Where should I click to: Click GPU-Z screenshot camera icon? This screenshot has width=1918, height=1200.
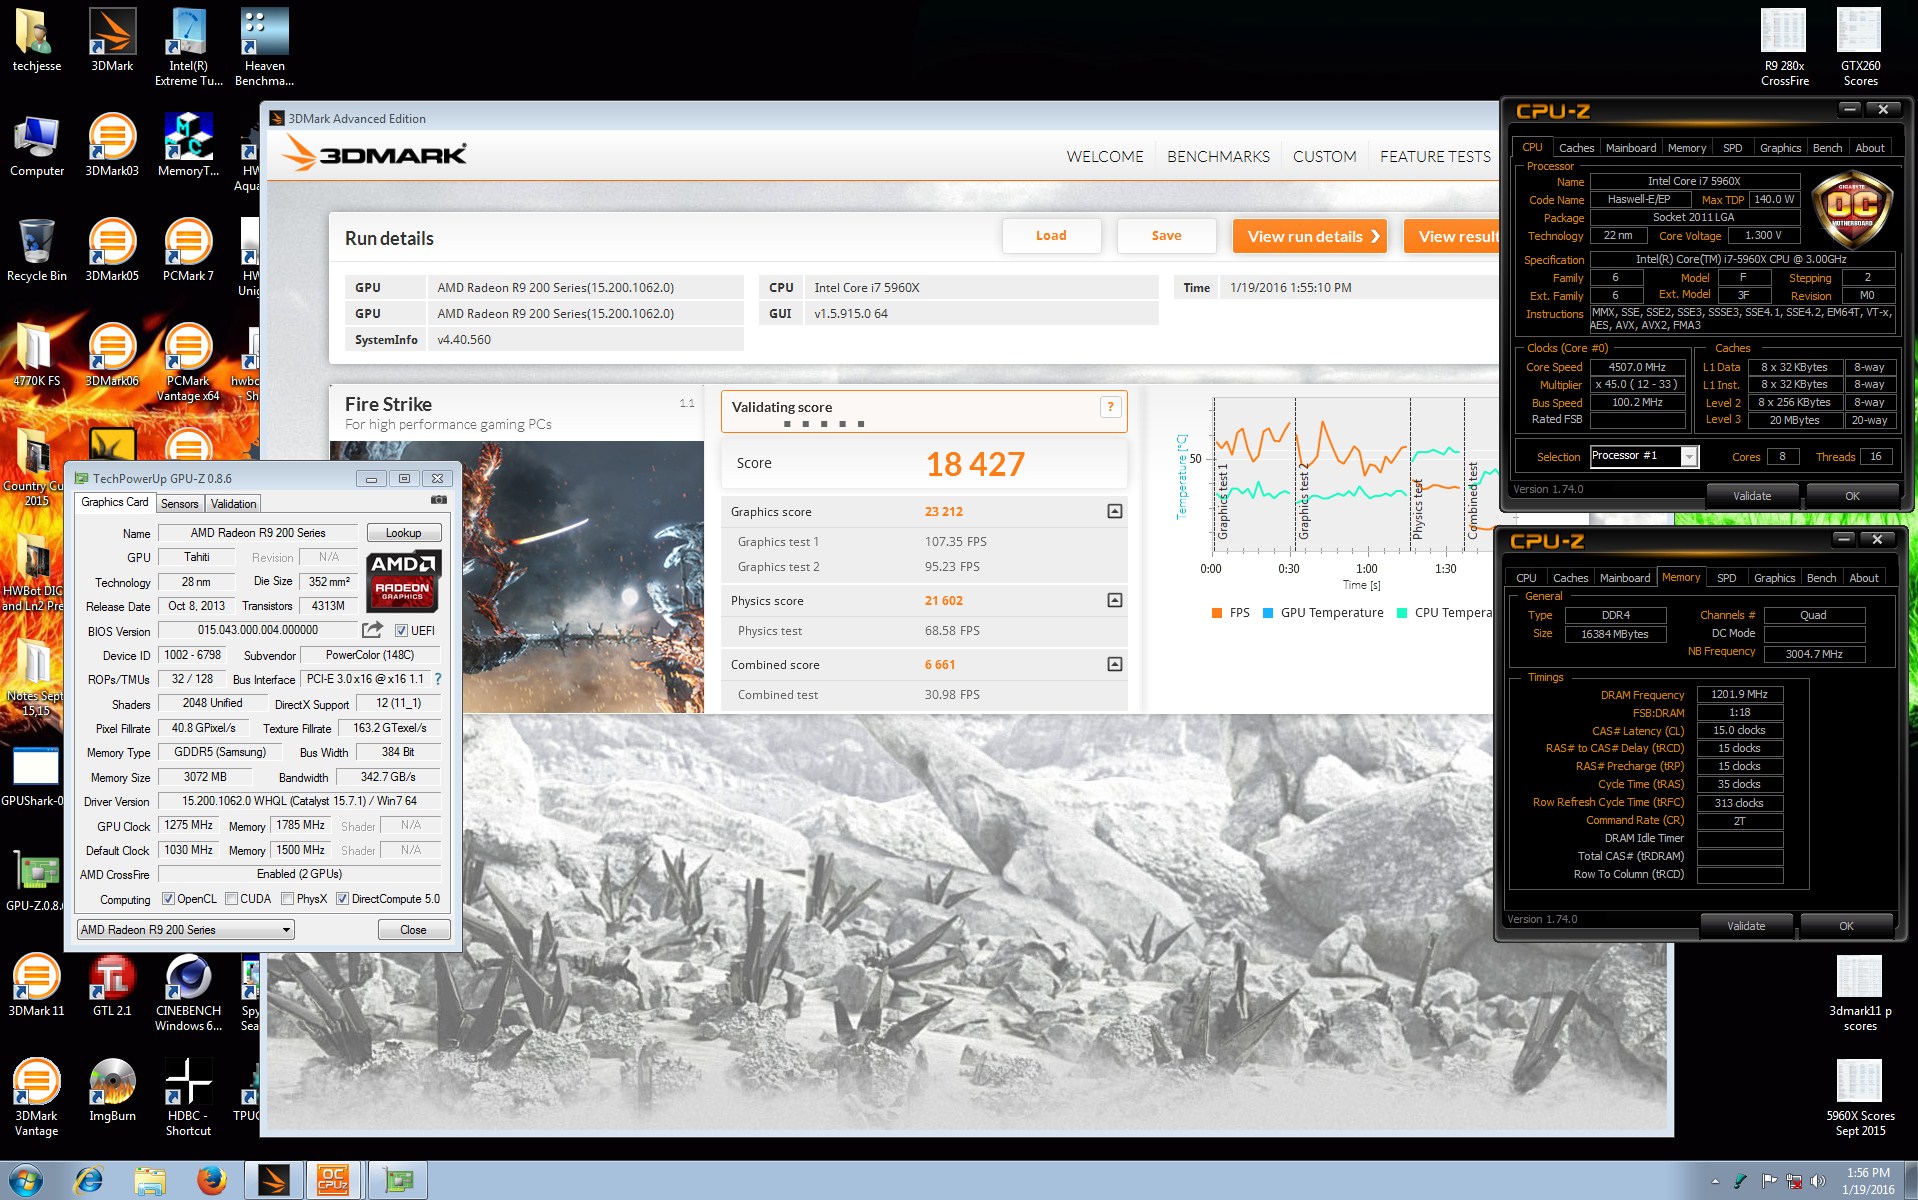pyautogui.click(x=439, y=499)
